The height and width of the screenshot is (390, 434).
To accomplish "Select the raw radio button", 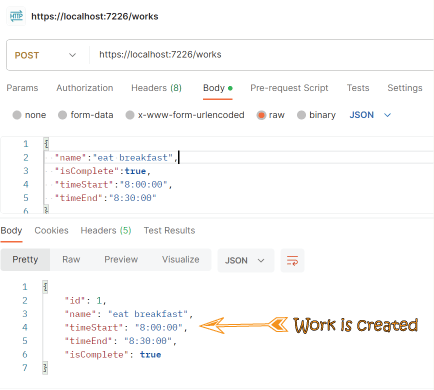I will pos(261,115).
